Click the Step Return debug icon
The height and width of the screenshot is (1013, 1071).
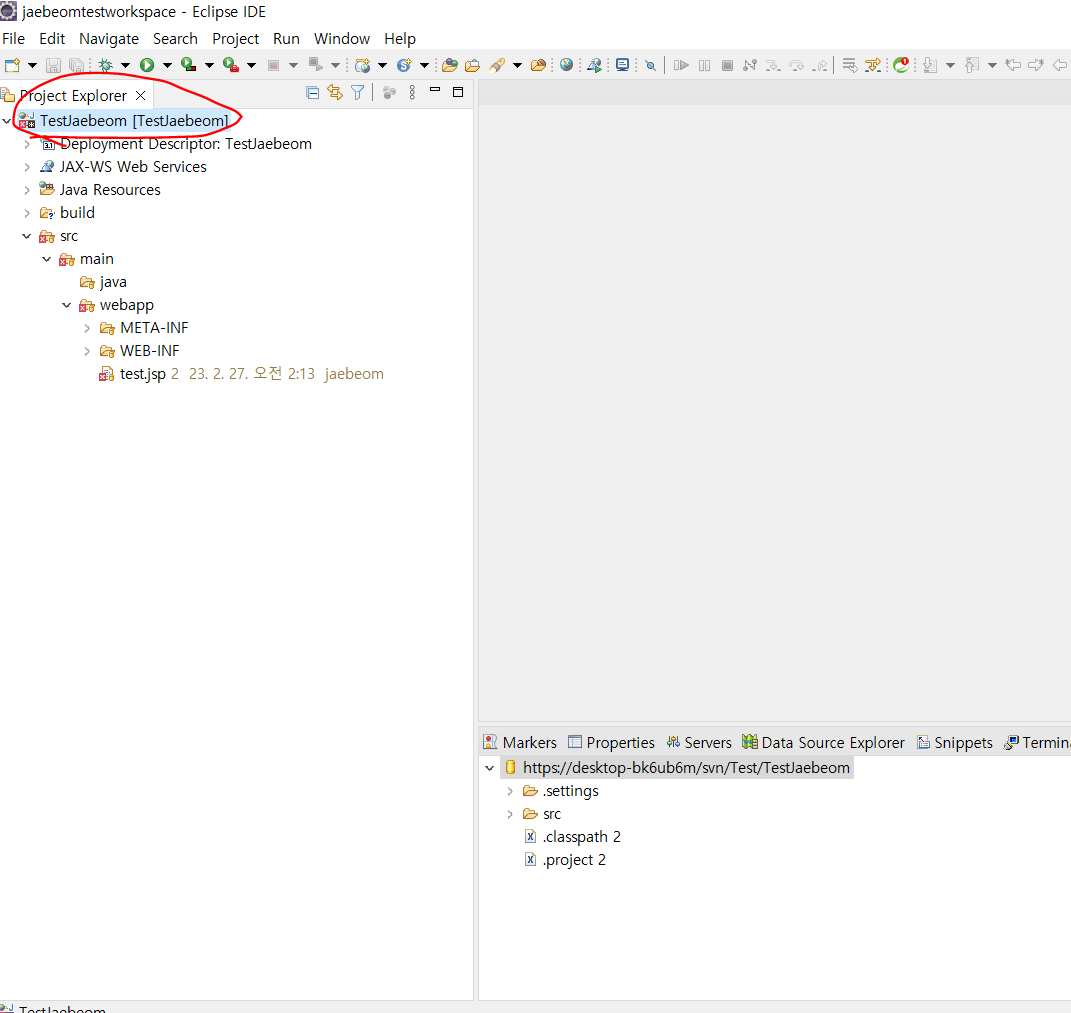pos(820,66)
